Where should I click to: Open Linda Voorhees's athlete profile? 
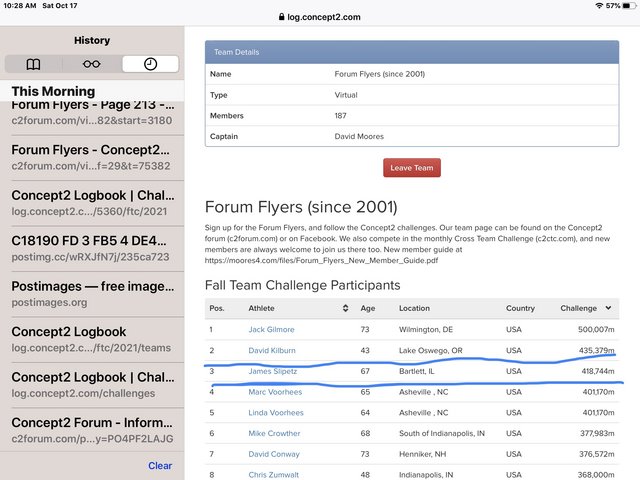276,413
